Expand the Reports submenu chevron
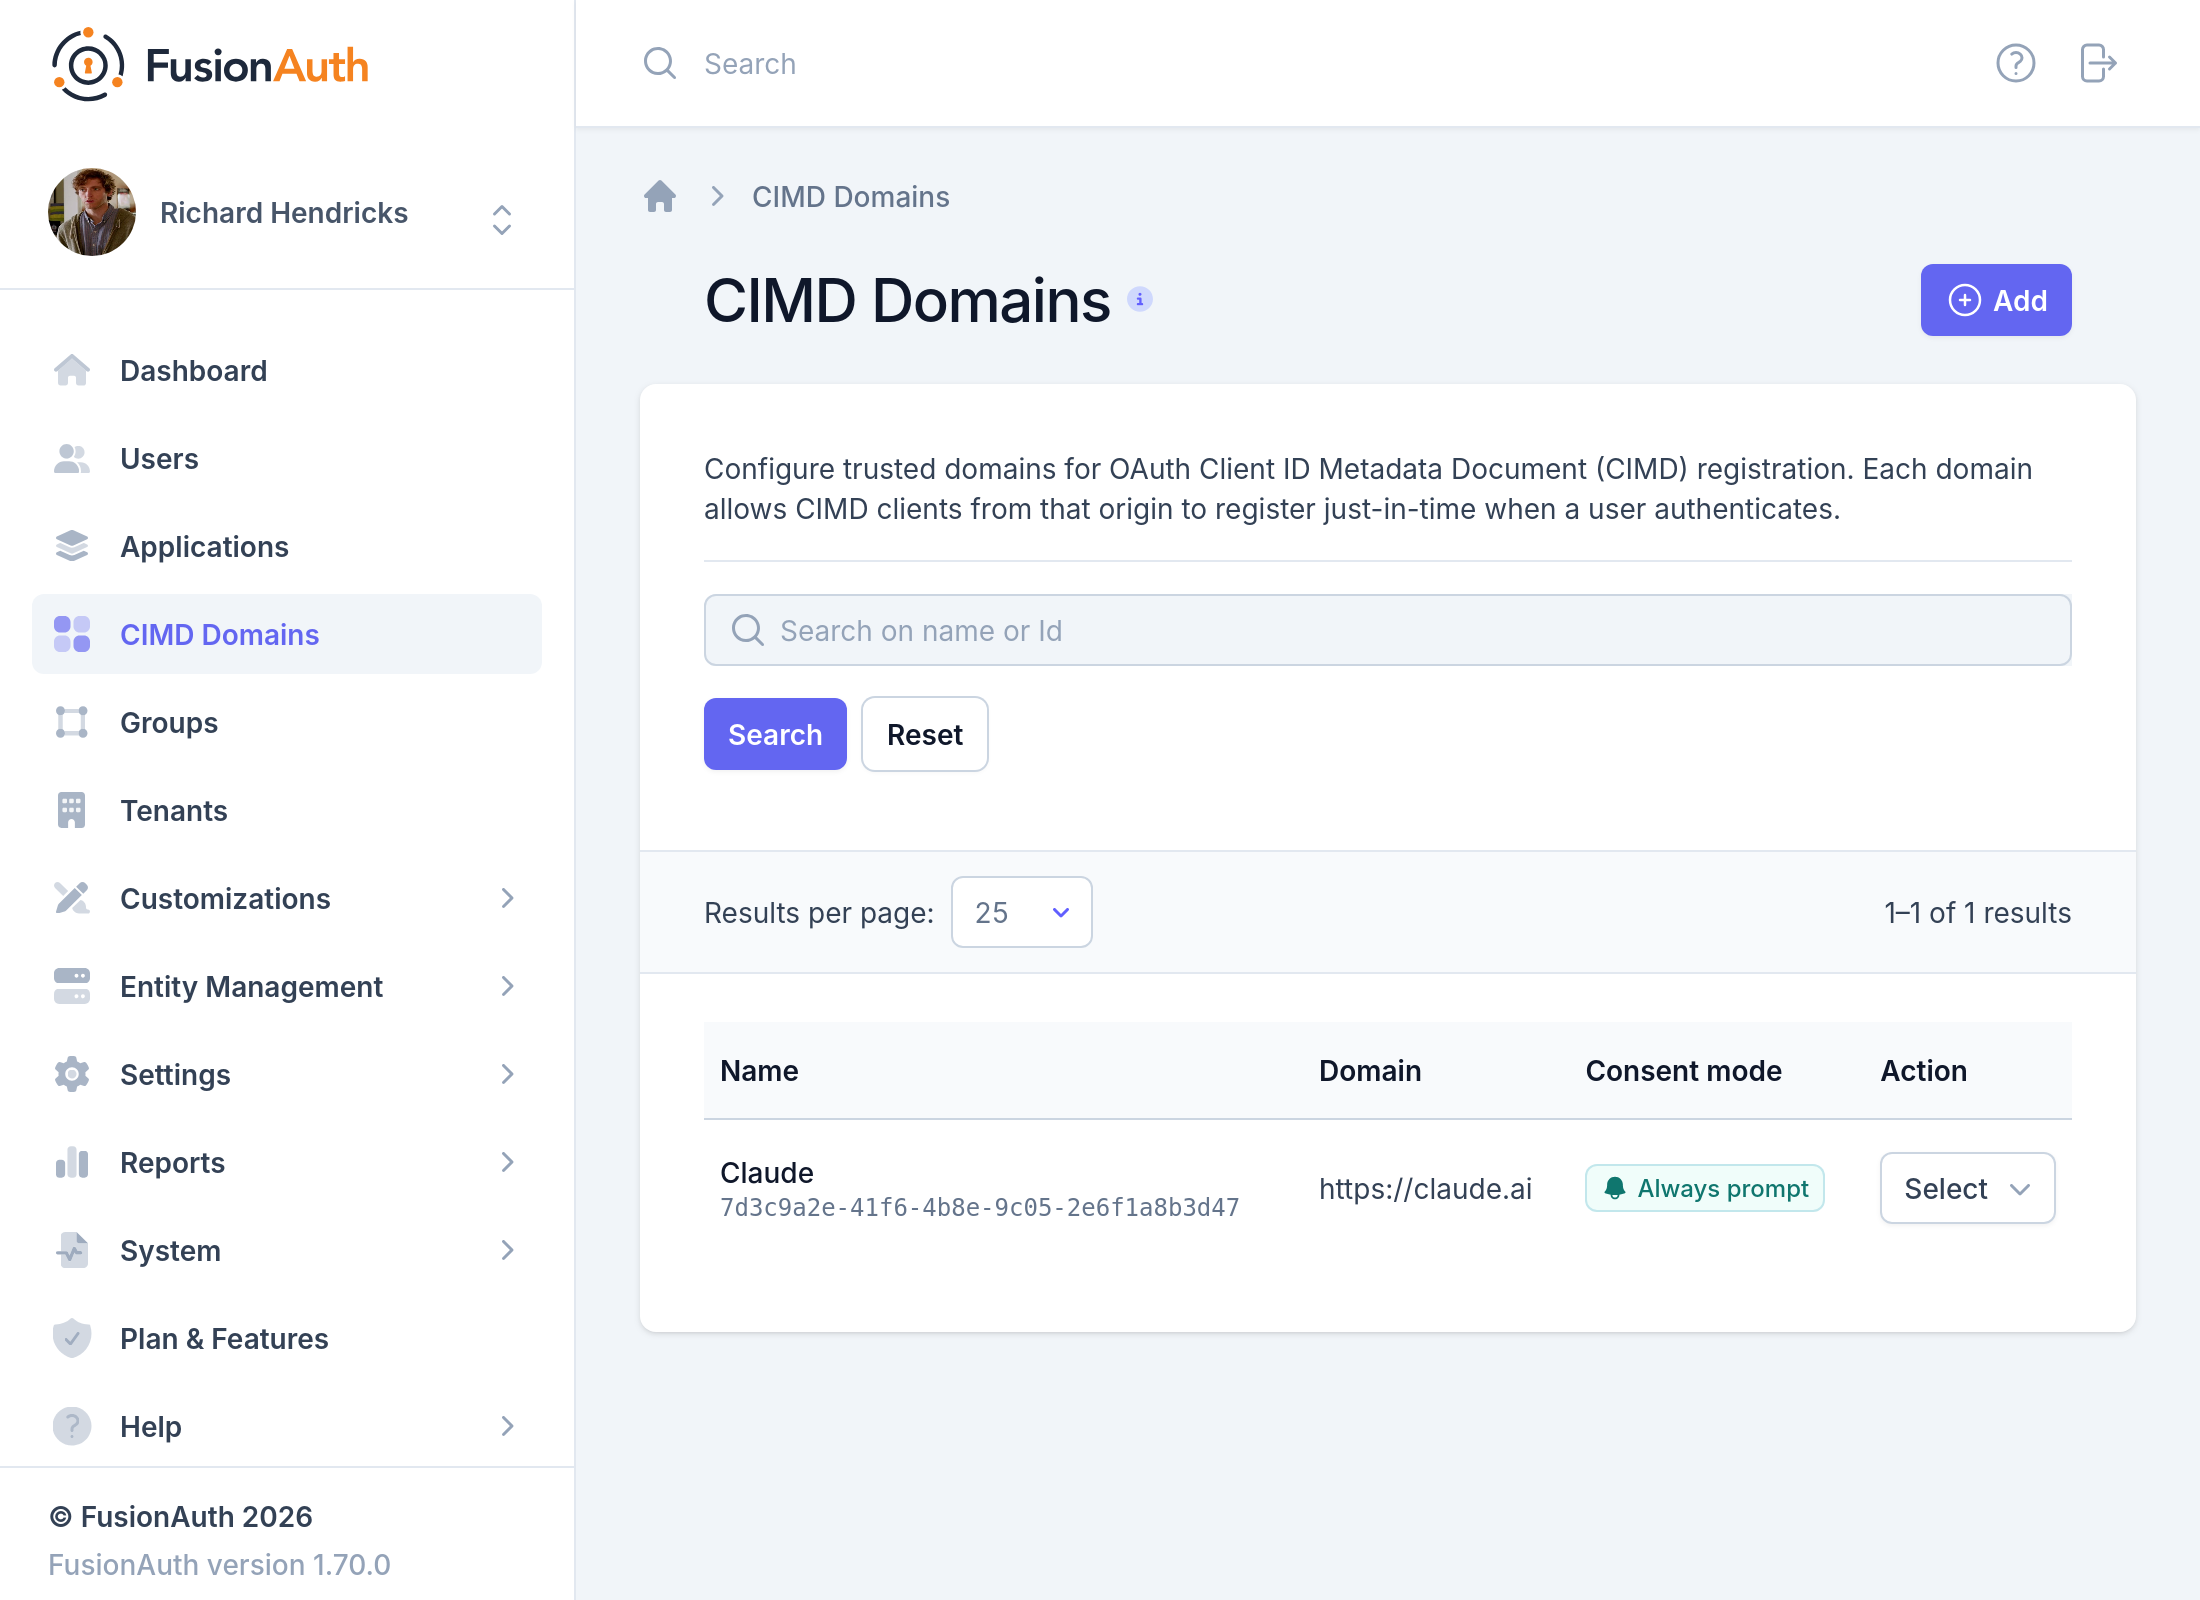Image resolution: width=2200 pixels, height=1600 pixels. (x=508, y=1162)
